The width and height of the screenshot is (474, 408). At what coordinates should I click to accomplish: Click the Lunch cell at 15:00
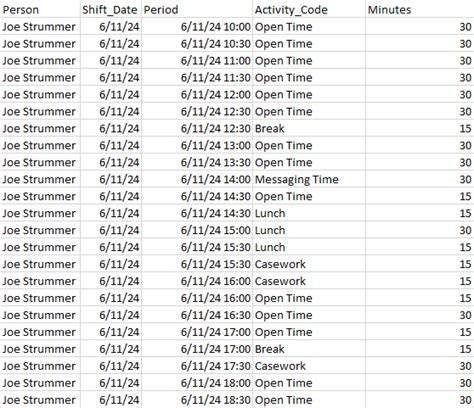pos(309,230)
